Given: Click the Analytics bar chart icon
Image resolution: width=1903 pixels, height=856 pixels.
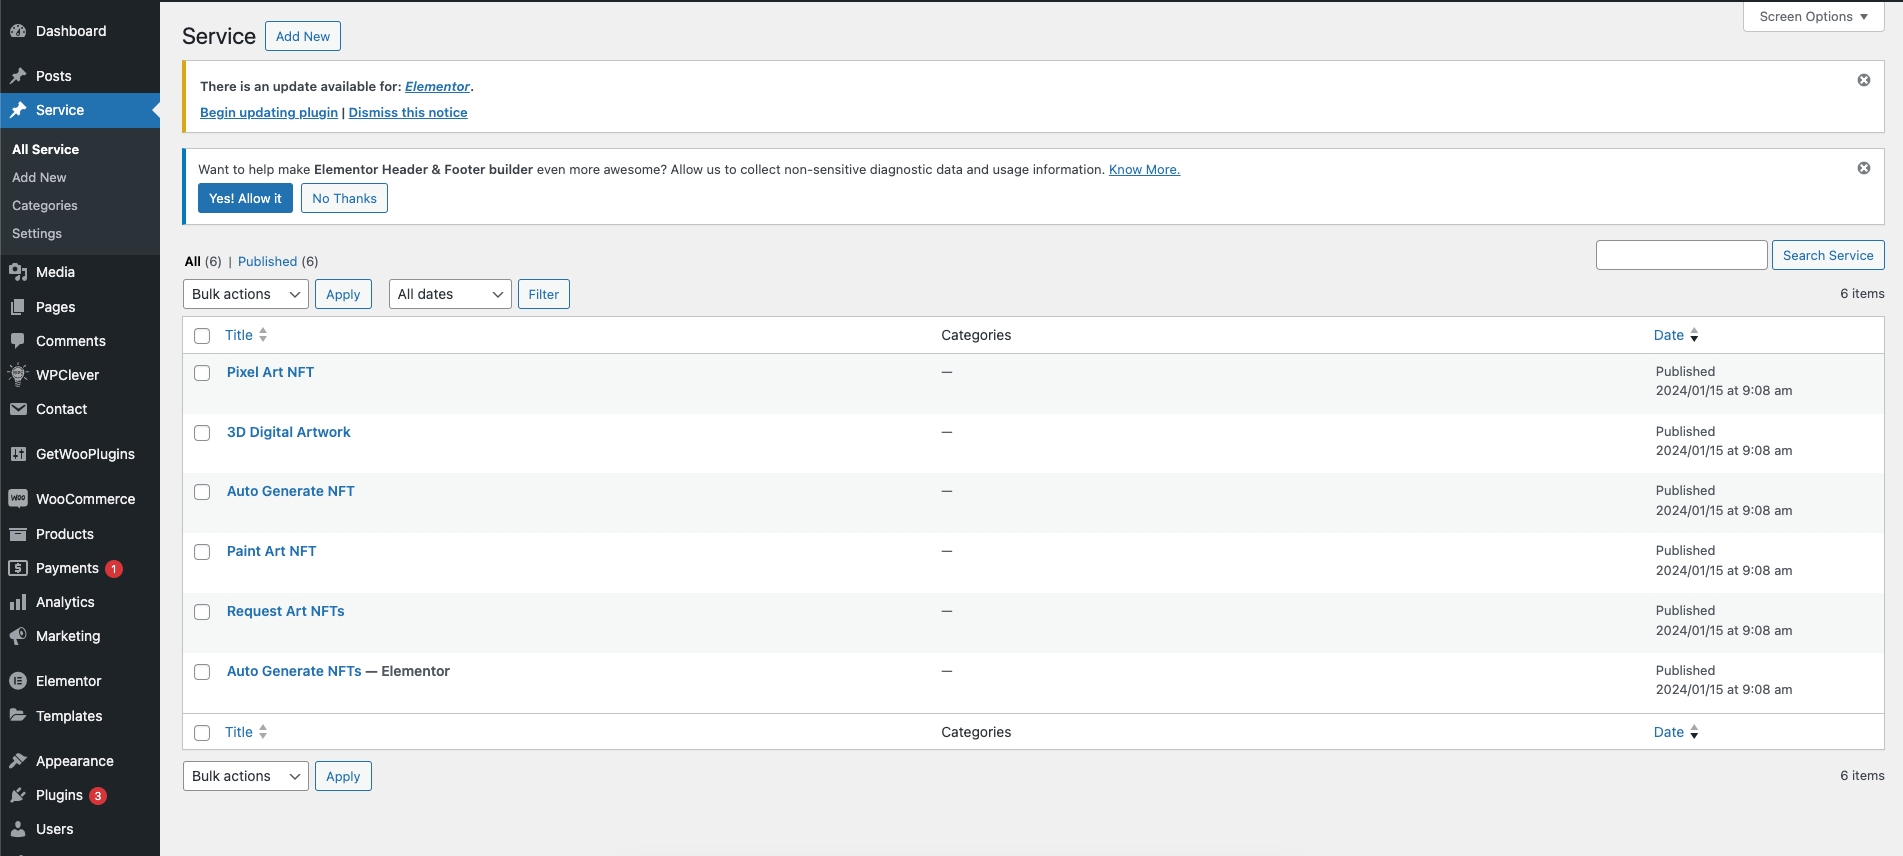Looking at the screenshot, I should pyautogui.click(x=18, y=602).
